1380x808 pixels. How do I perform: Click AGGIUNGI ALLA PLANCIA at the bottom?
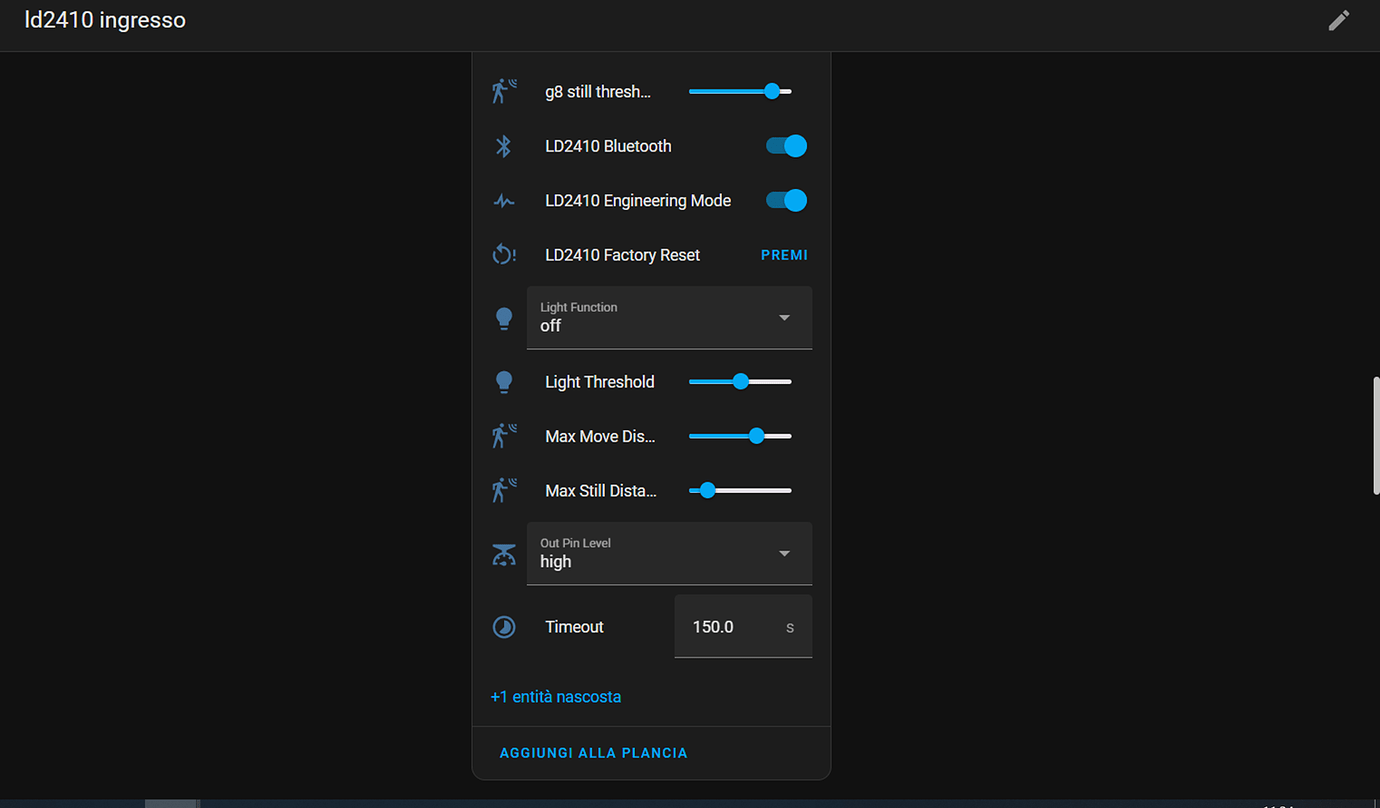594,752
